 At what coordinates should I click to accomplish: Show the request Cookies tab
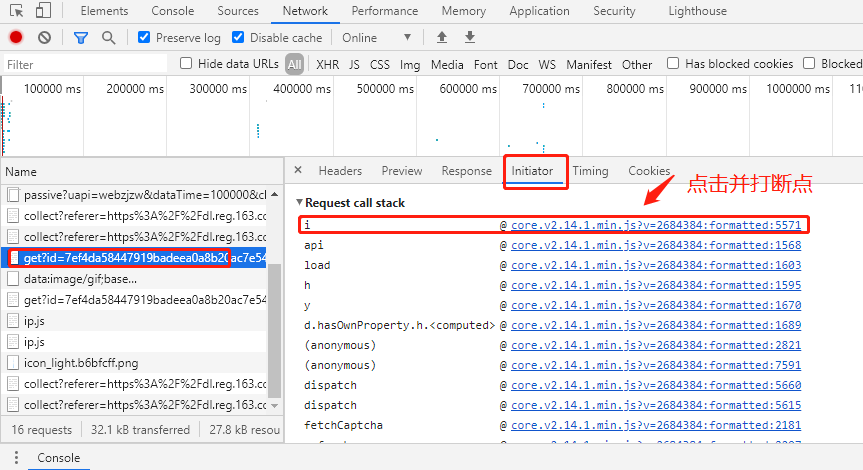coord(649,171)
